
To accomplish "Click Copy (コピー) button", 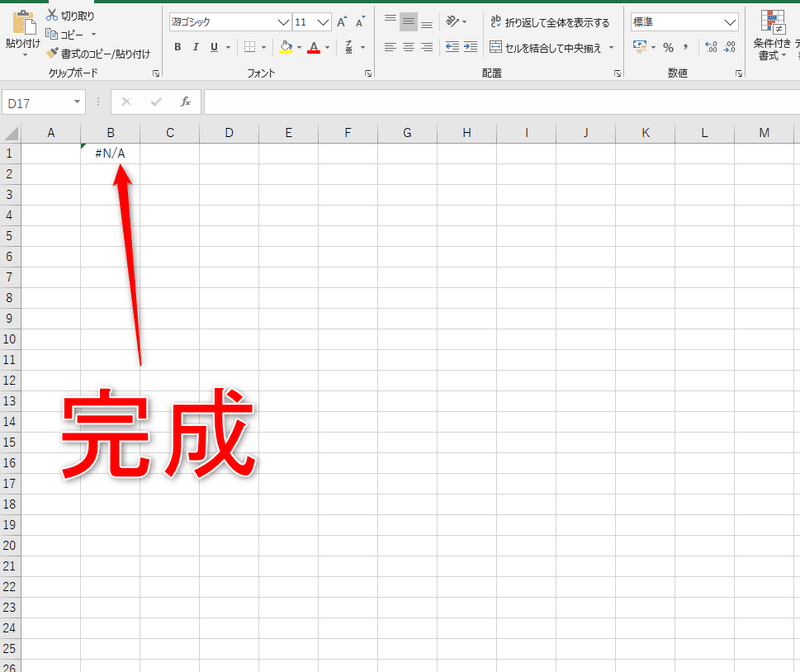I will (x=65, y=35).
